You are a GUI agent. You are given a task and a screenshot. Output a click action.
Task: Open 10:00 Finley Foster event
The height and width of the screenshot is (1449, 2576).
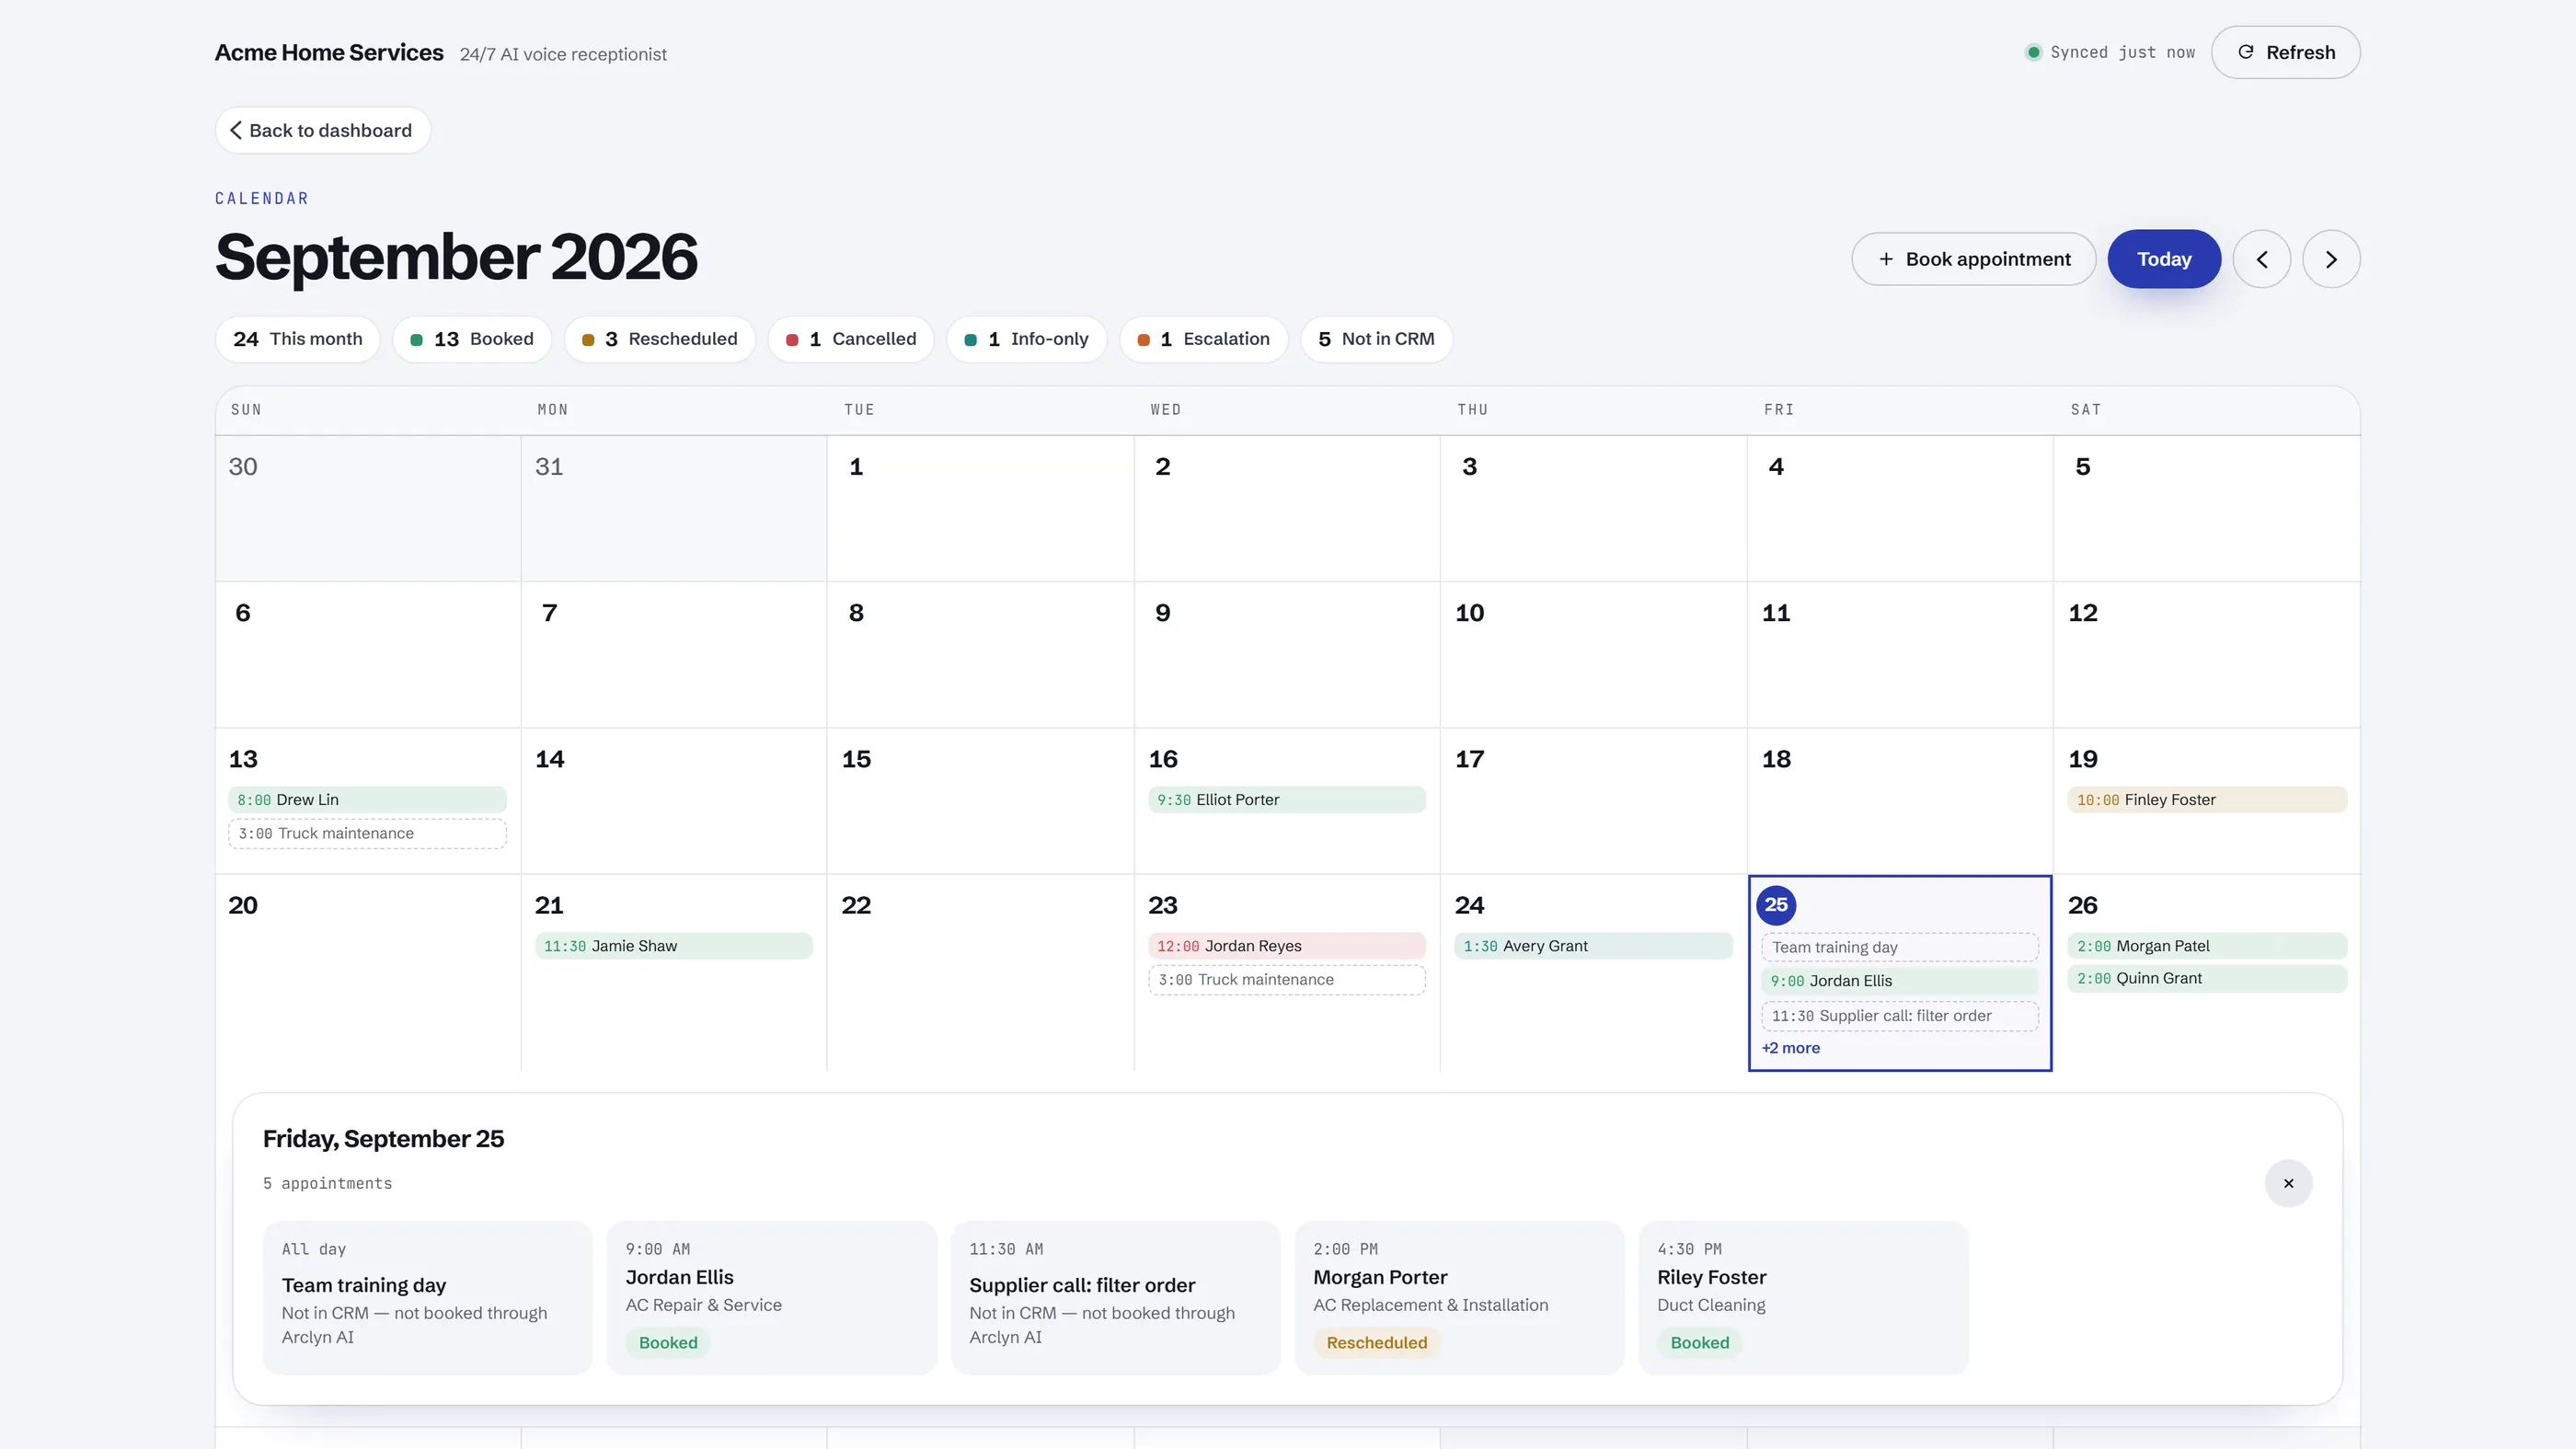click(x=2207, y=800)
